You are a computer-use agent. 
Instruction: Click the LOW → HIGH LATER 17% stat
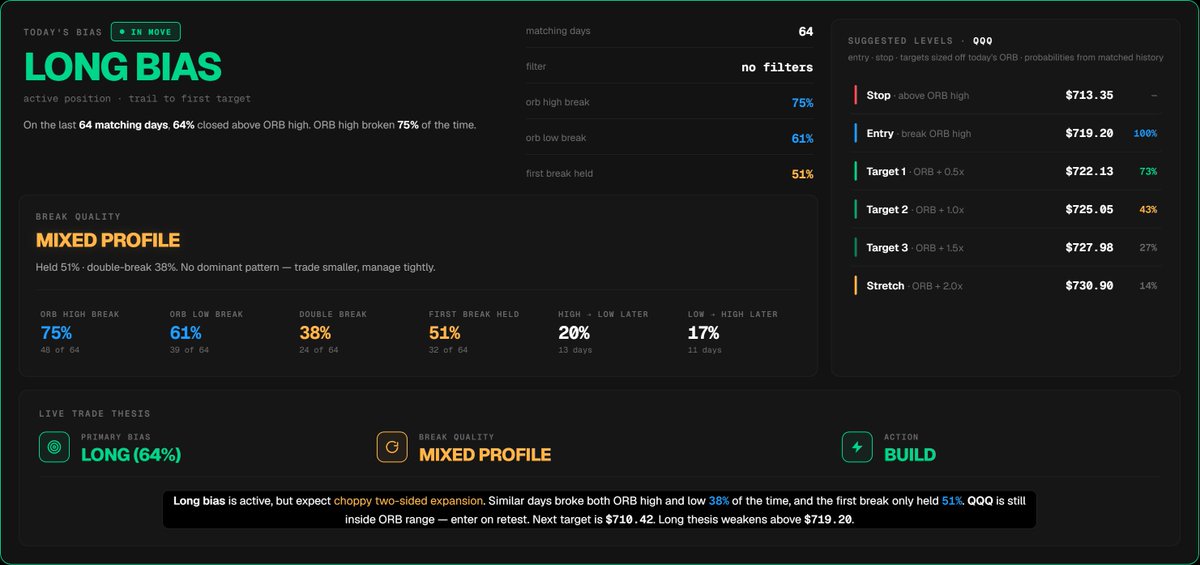point(703,333)
